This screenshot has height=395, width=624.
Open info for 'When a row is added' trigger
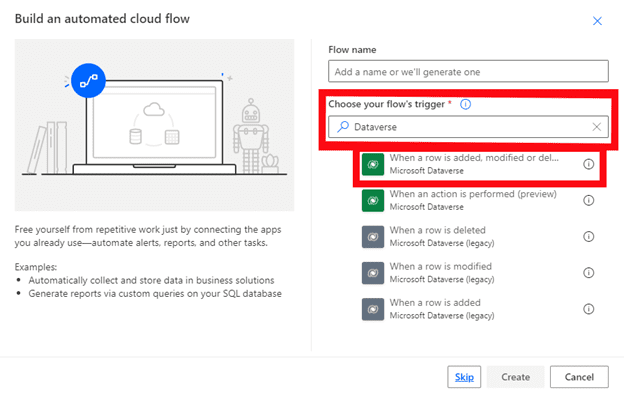click(x=589, y=309)
